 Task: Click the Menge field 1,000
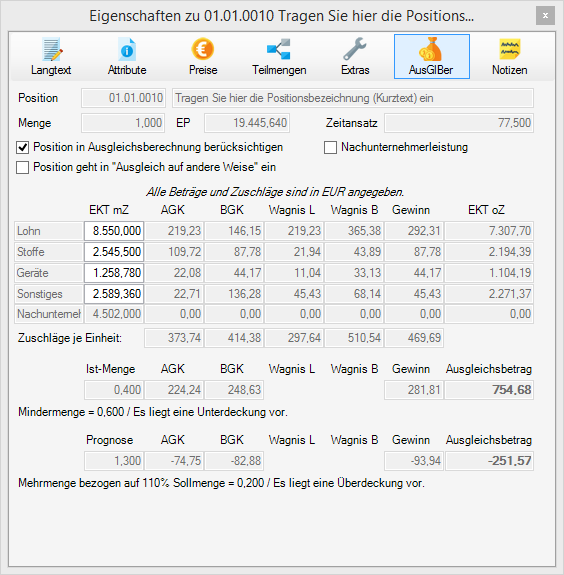(x=123, y=122)
